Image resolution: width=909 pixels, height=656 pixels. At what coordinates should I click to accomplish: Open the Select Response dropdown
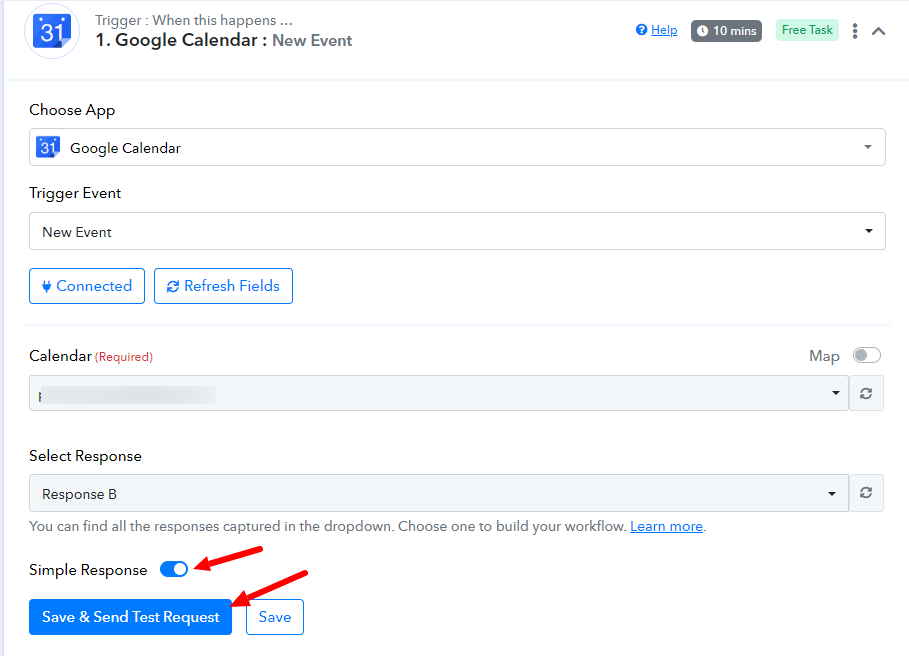coord(439,493)
